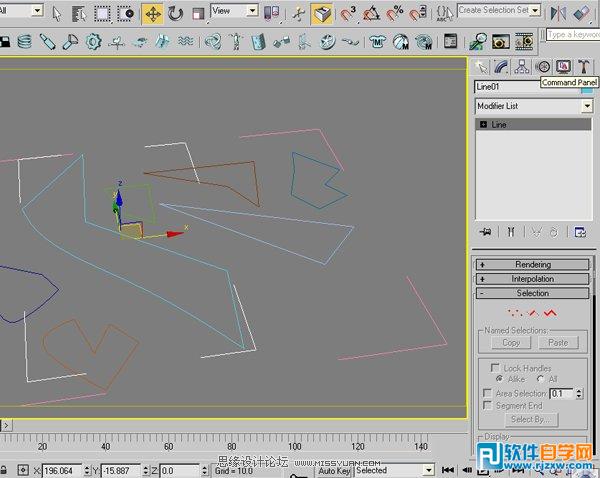Click the camera preview animation icon

[x=501, y=42]
